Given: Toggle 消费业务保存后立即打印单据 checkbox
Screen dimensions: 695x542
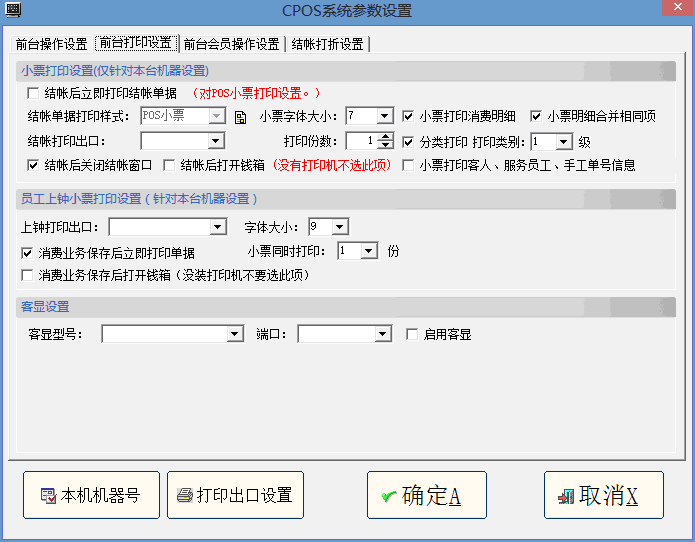Looking at the screenshot, I should click(27, 253).
